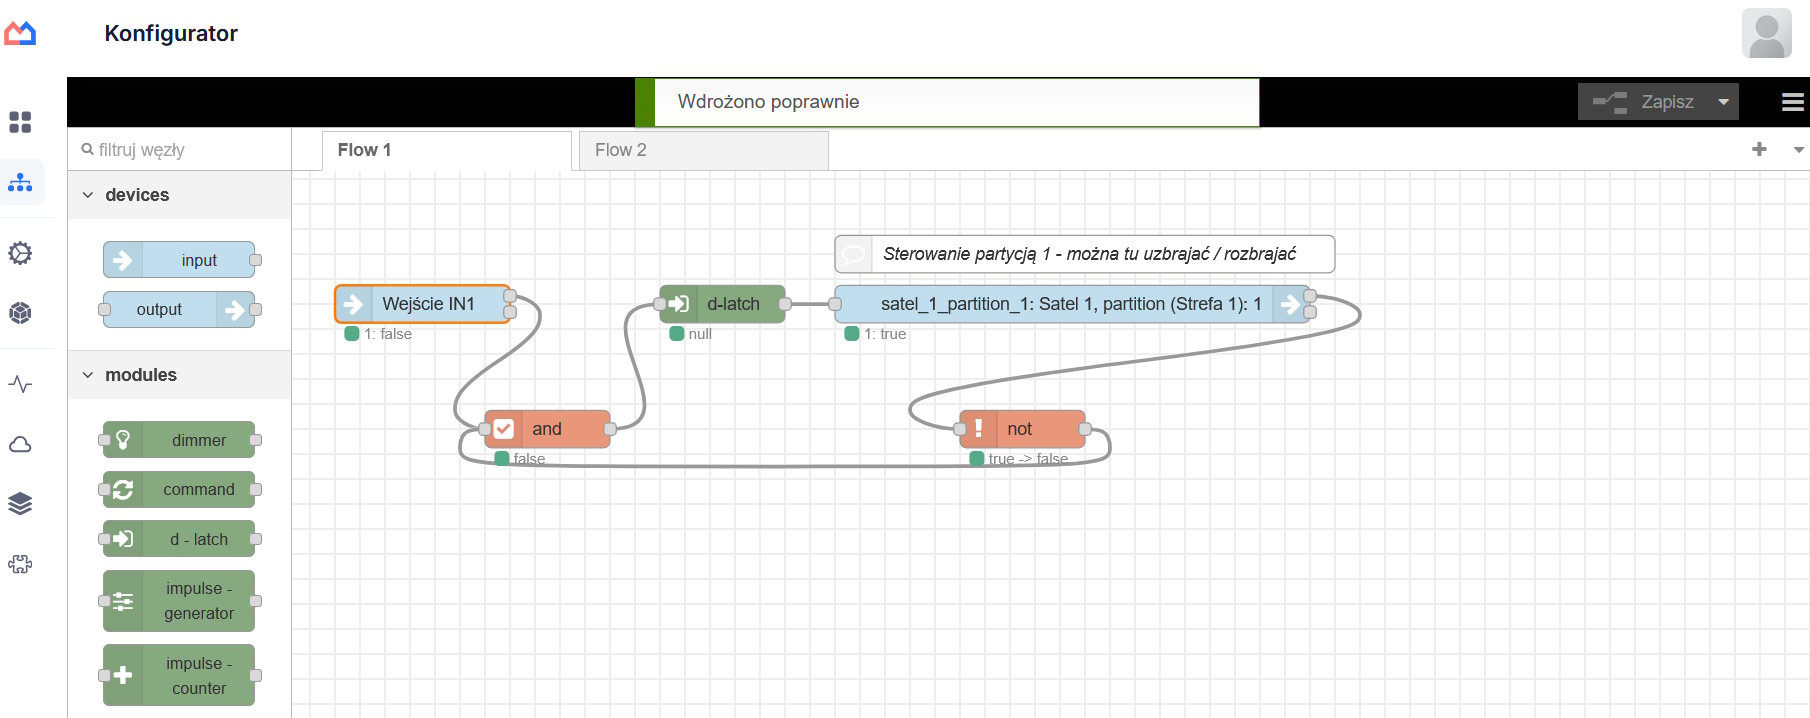Viewport: 1810px width, 718px height.
Task: Click the Wdrożono poprawnie notification
Action: click(947, 102)
